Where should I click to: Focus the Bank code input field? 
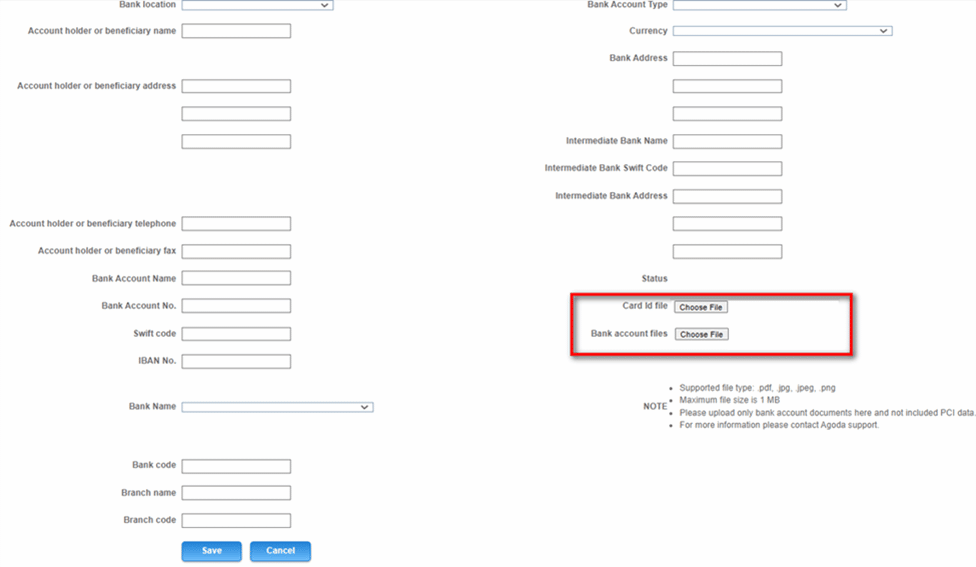[236, 466]
